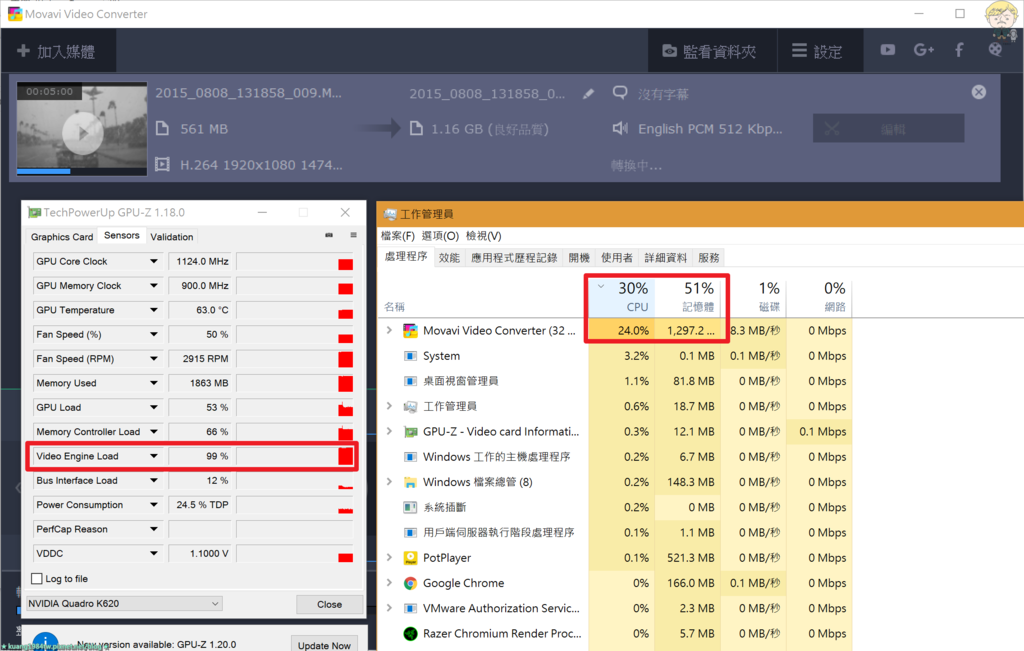Select 桌面視窗管理員 process row
1024x651 pixels.
[614, 381]
